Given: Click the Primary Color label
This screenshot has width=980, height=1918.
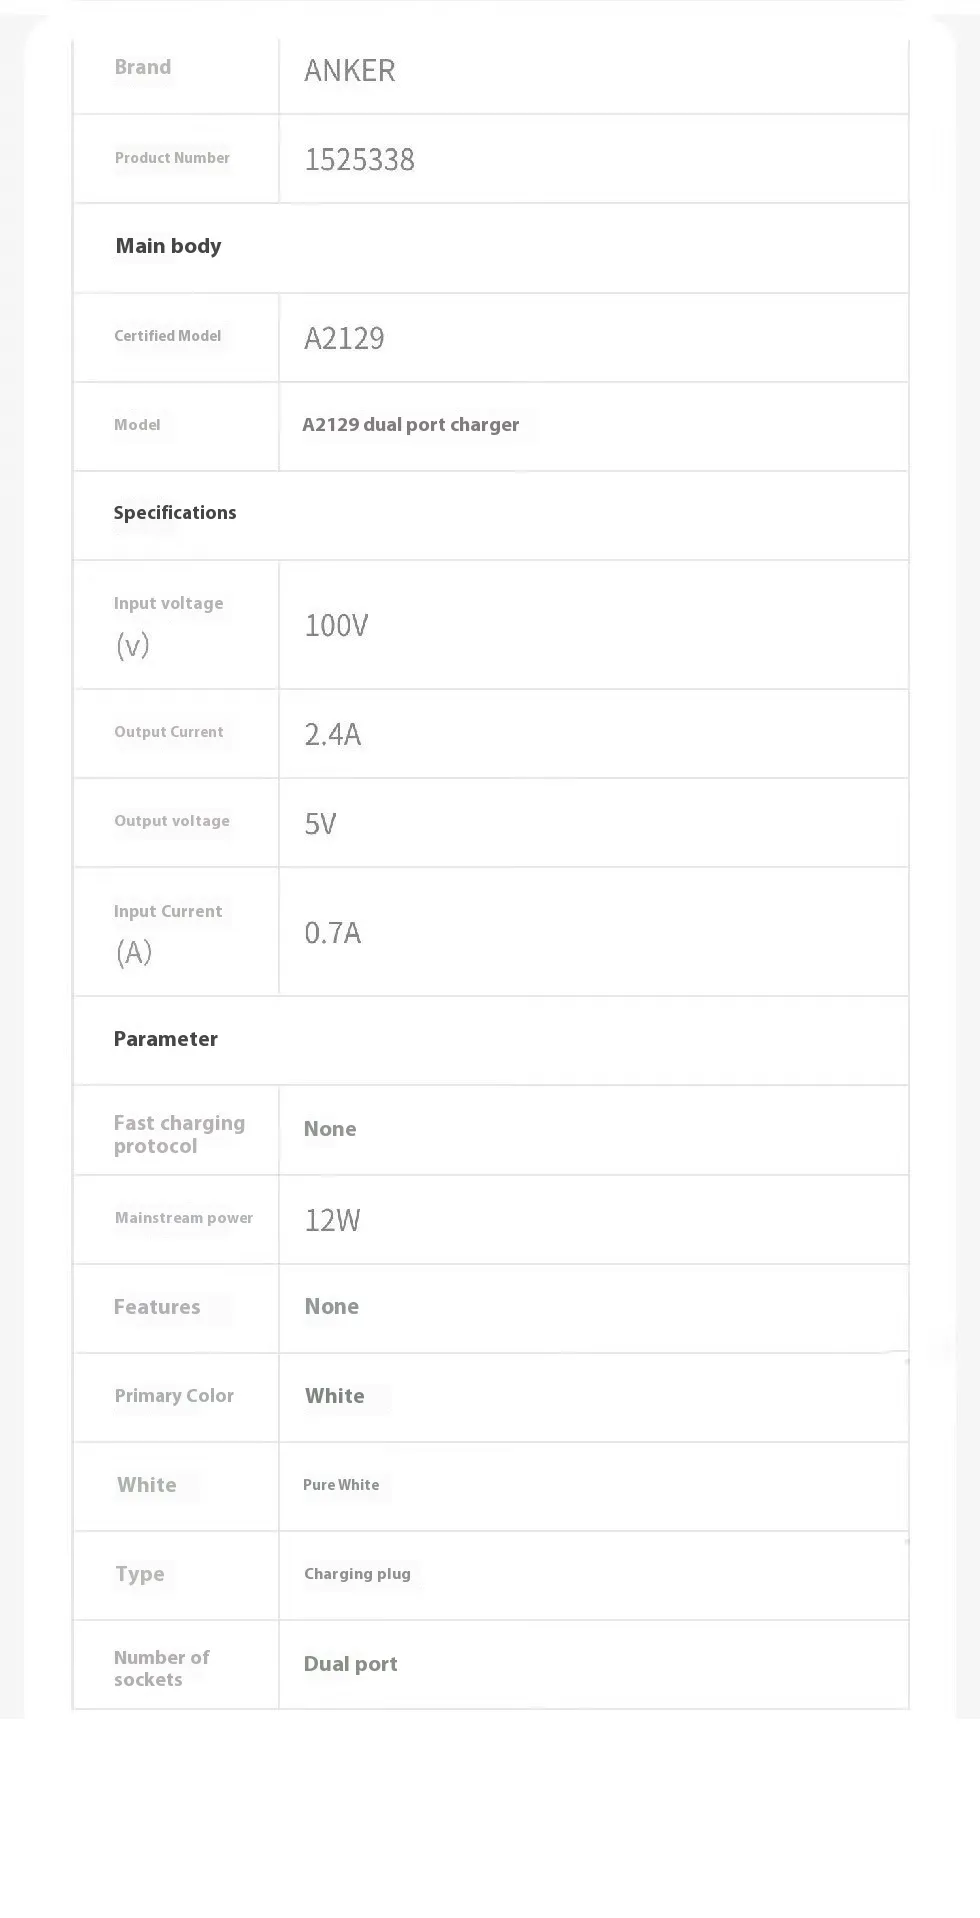Looking at the screenshot, I should point(174,1396).
